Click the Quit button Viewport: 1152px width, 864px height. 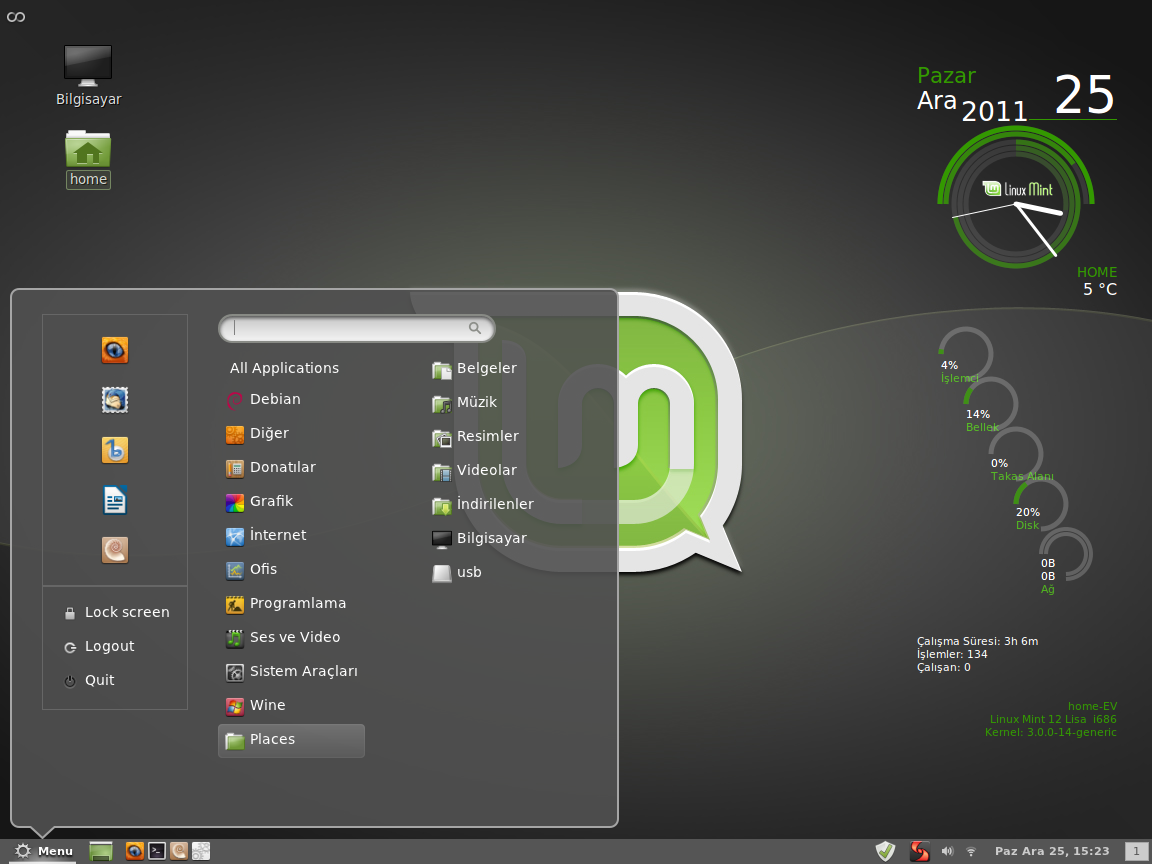(90, 680)
